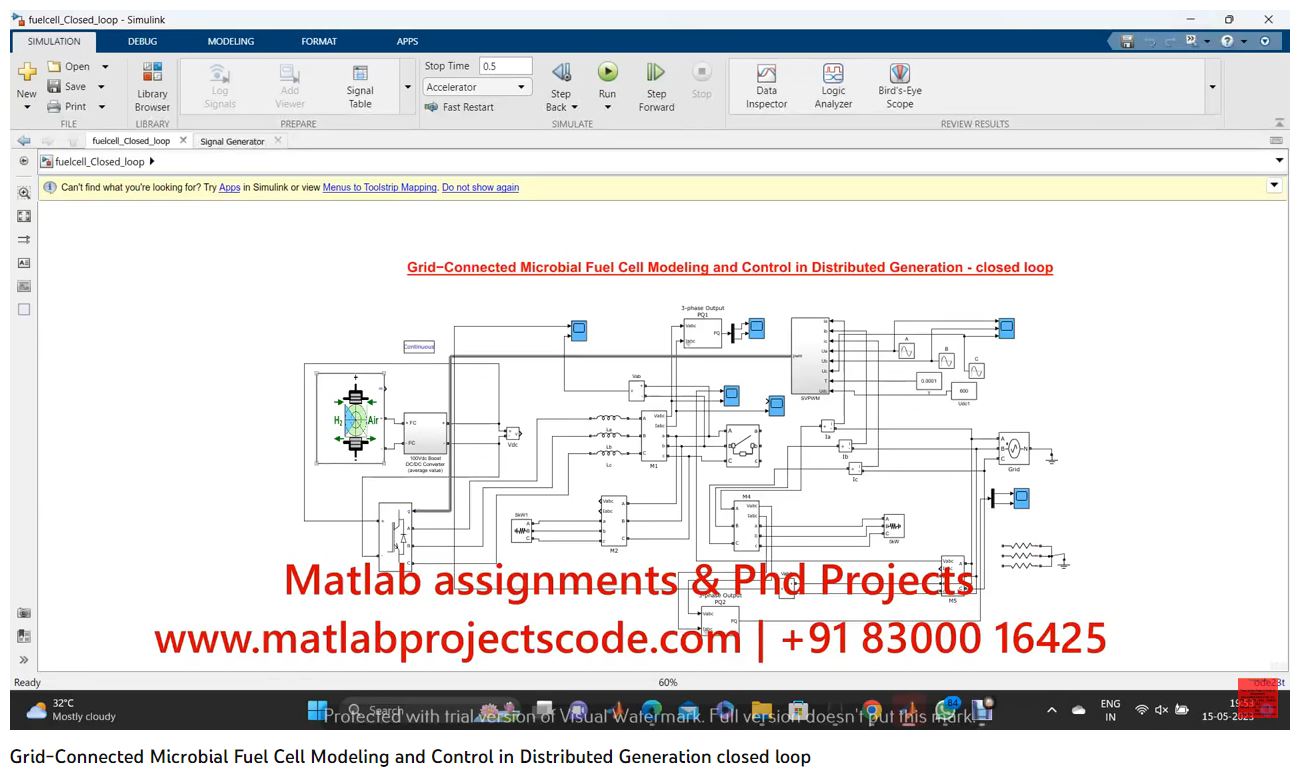Open the Signal Table
1304x772 pixels.
[x=360, y=86]
